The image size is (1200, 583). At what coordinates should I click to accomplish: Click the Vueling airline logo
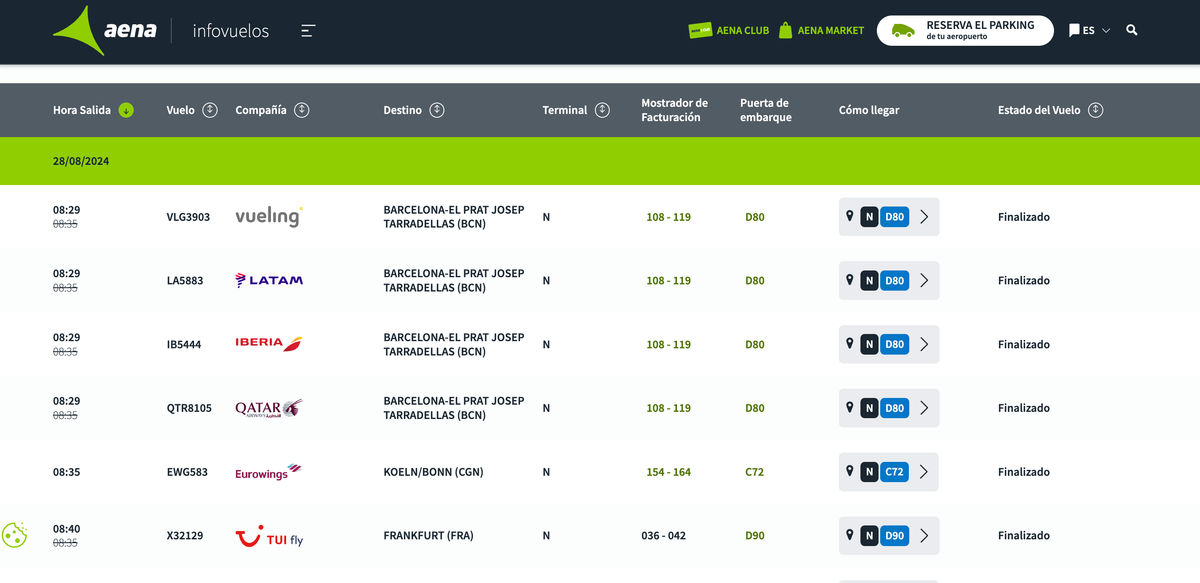coord(268,217)
